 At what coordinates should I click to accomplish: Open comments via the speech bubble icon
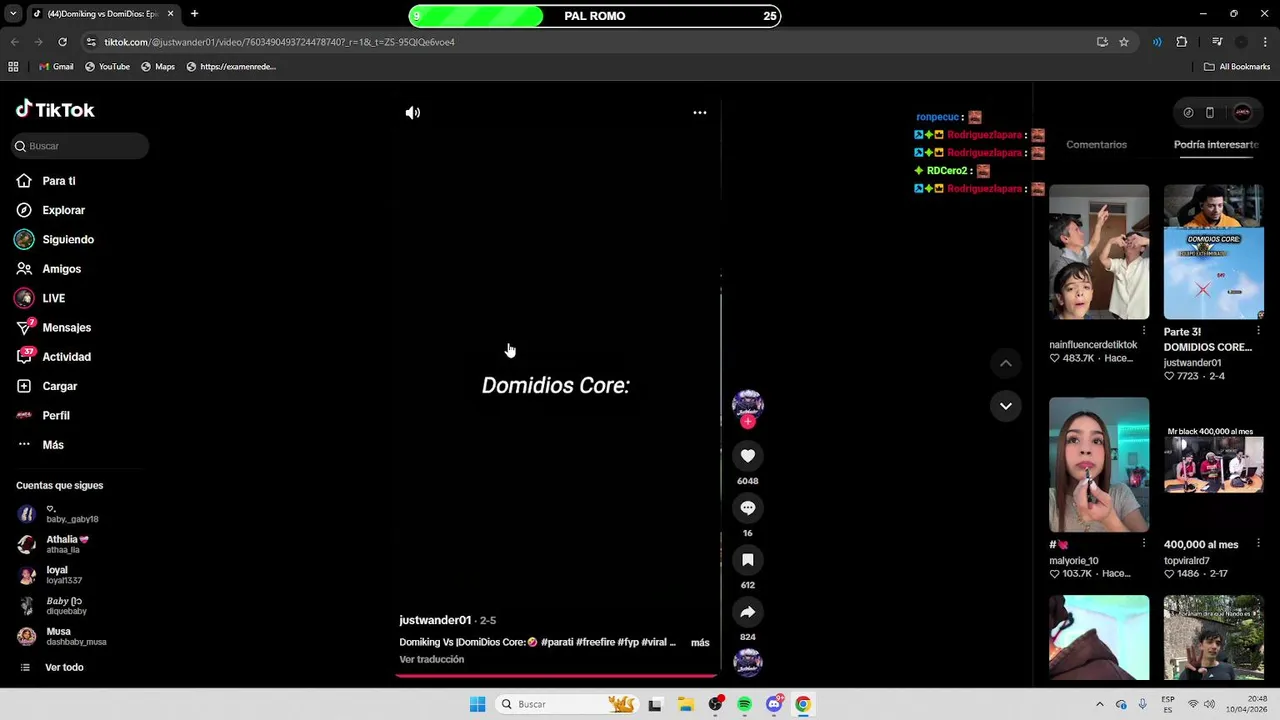tap(747, 508)
